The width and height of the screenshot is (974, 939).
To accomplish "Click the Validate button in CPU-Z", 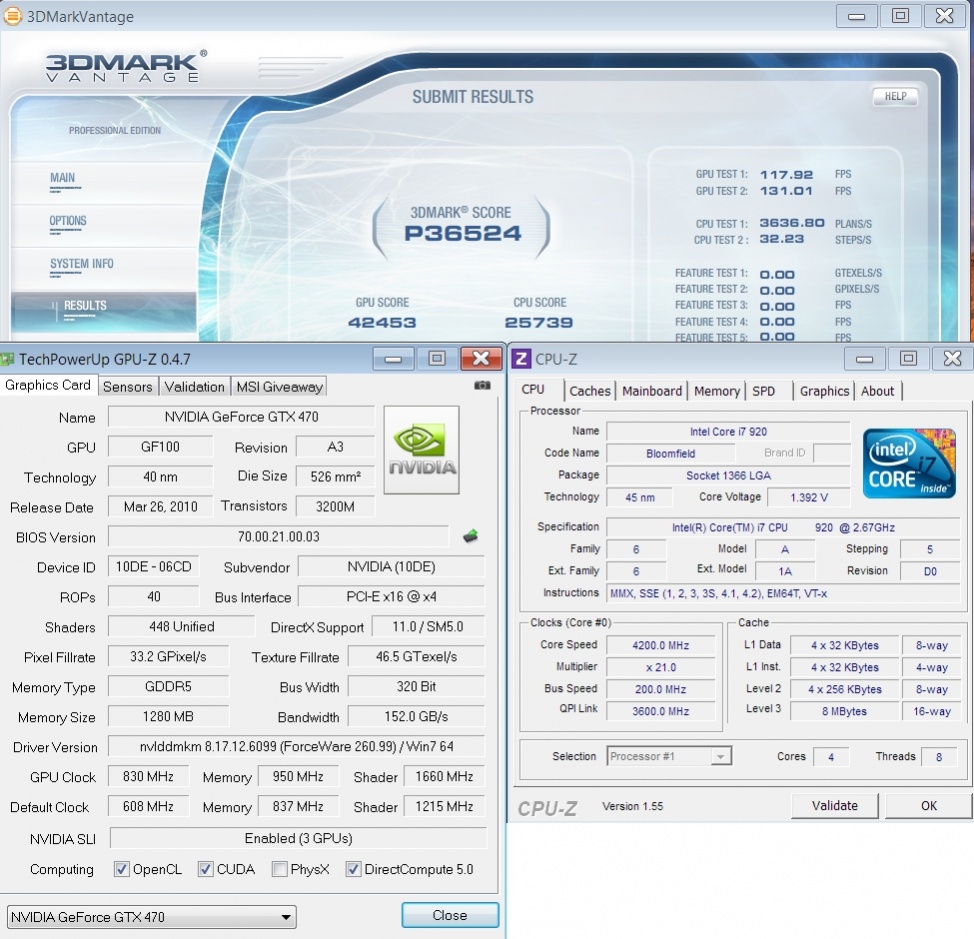I will (x=834, y=805).
